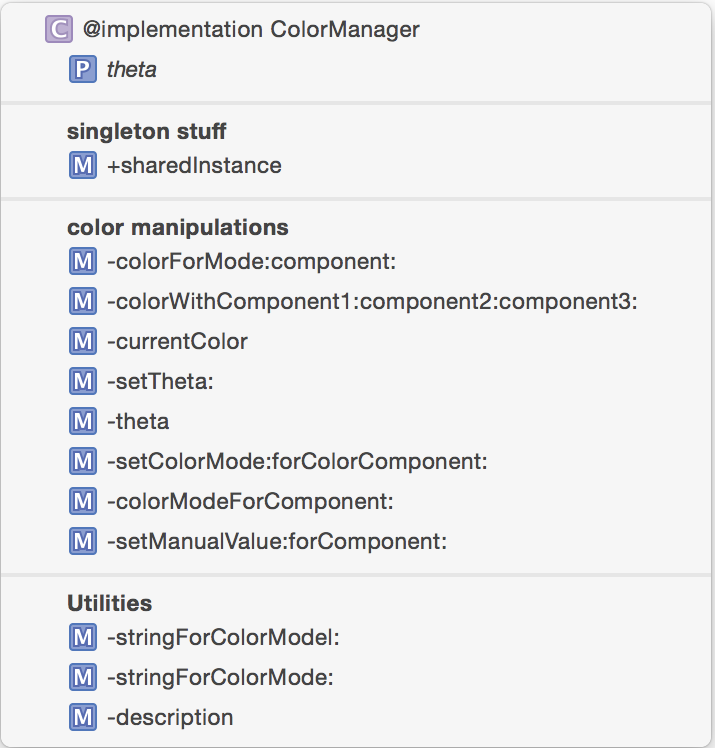Click the method icon beside +sharedInstance

[82, 165]
